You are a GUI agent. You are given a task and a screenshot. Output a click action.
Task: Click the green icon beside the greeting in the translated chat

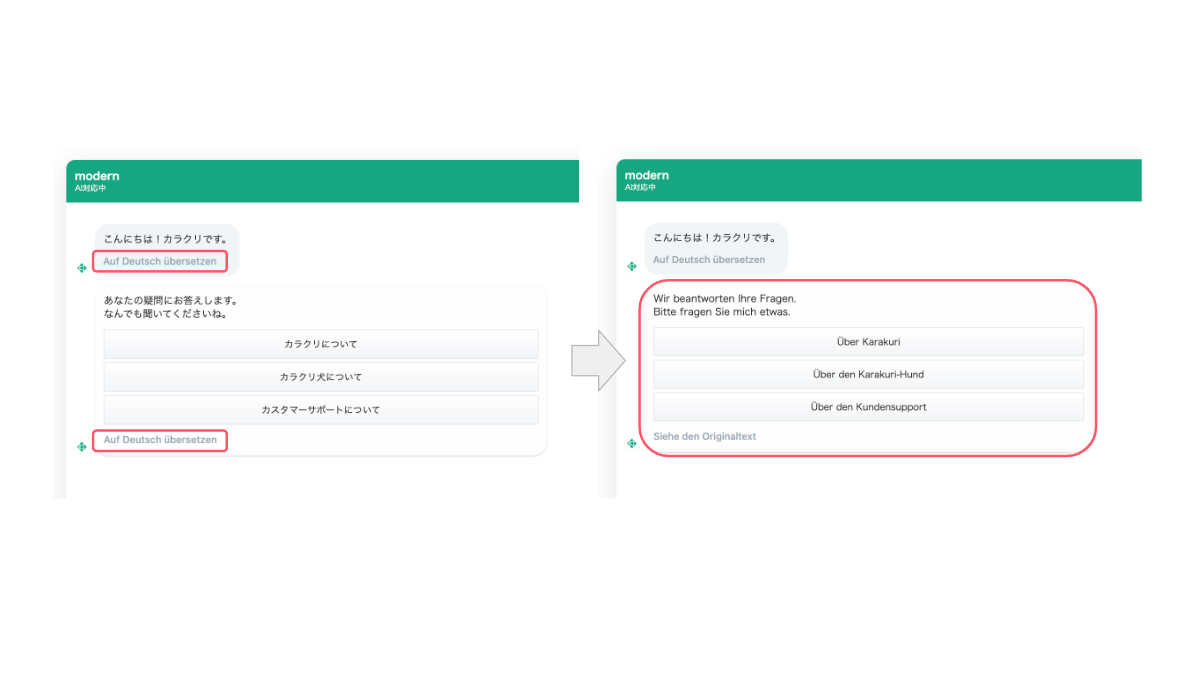point(632,266)
